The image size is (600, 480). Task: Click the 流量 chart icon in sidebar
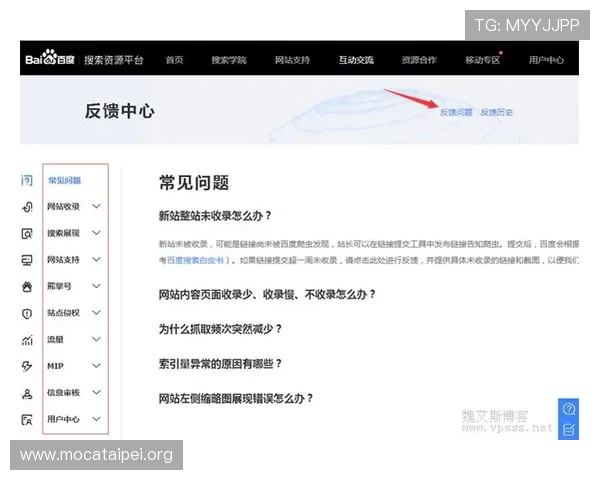click(x=27, y=340)
